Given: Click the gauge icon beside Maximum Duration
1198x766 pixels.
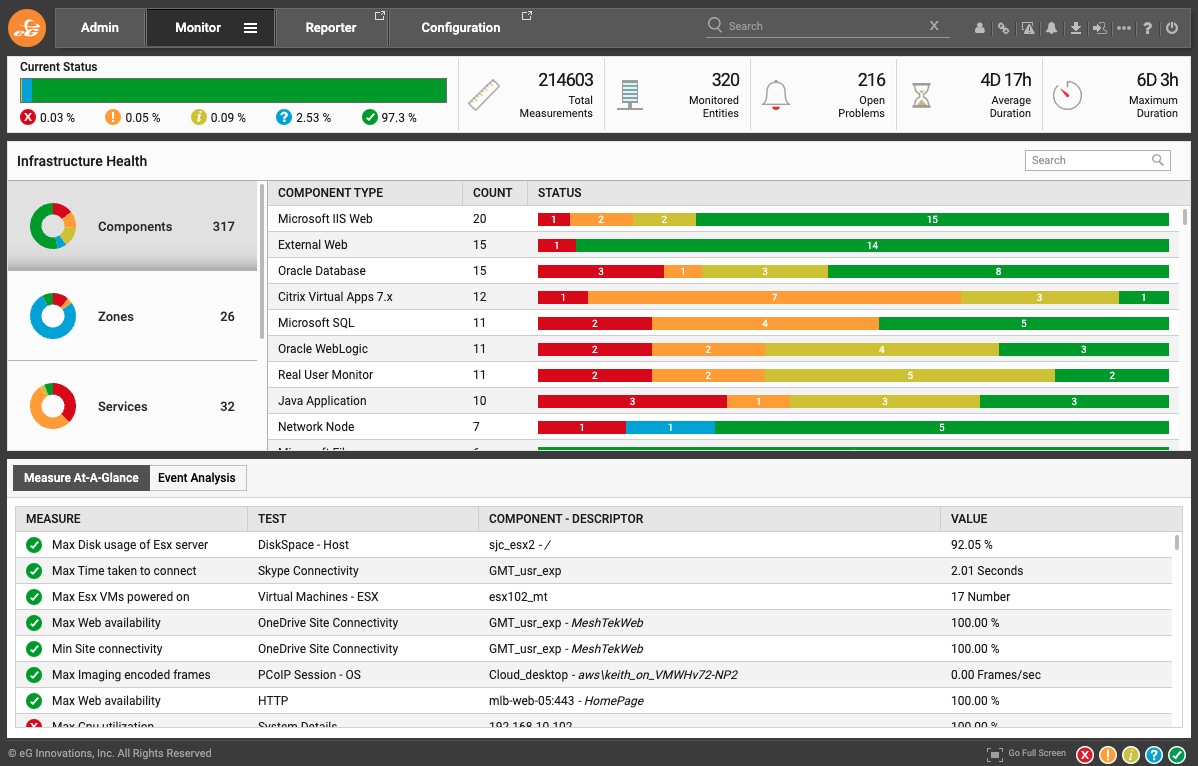Looking at the screenshot, I should click(x=1067, y=95).
